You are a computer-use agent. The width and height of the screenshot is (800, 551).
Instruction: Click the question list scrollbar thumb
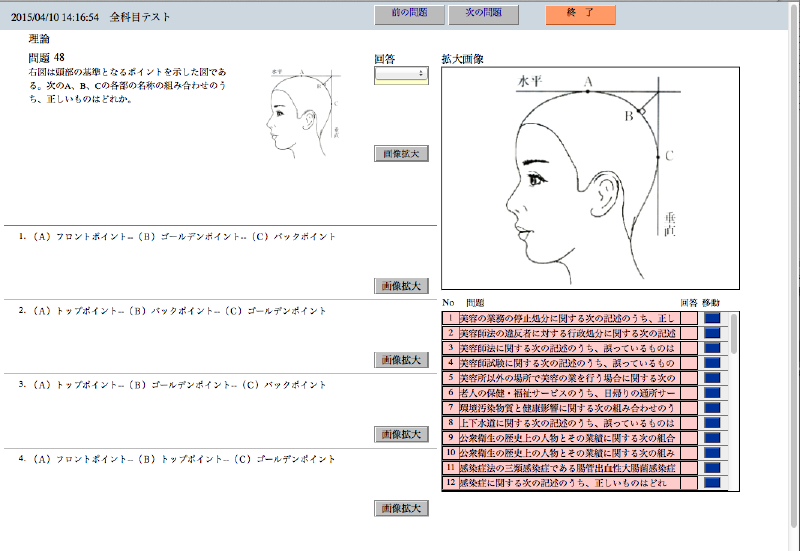point(735,332)
